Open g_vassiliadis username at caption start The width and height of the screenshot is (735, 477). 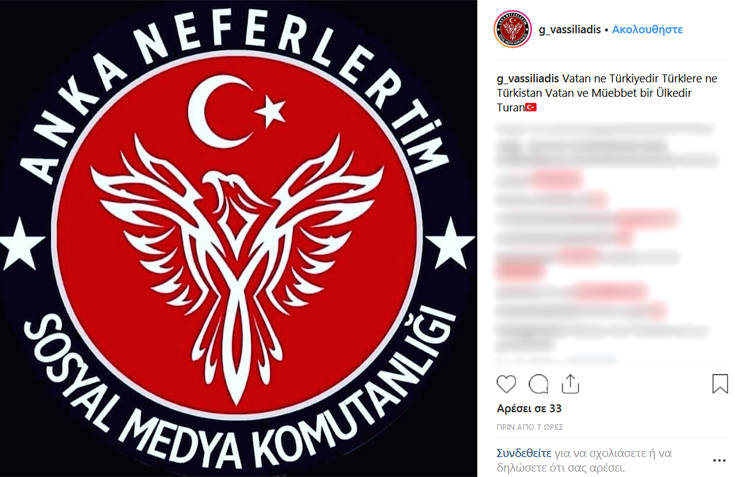pos(528,78)
